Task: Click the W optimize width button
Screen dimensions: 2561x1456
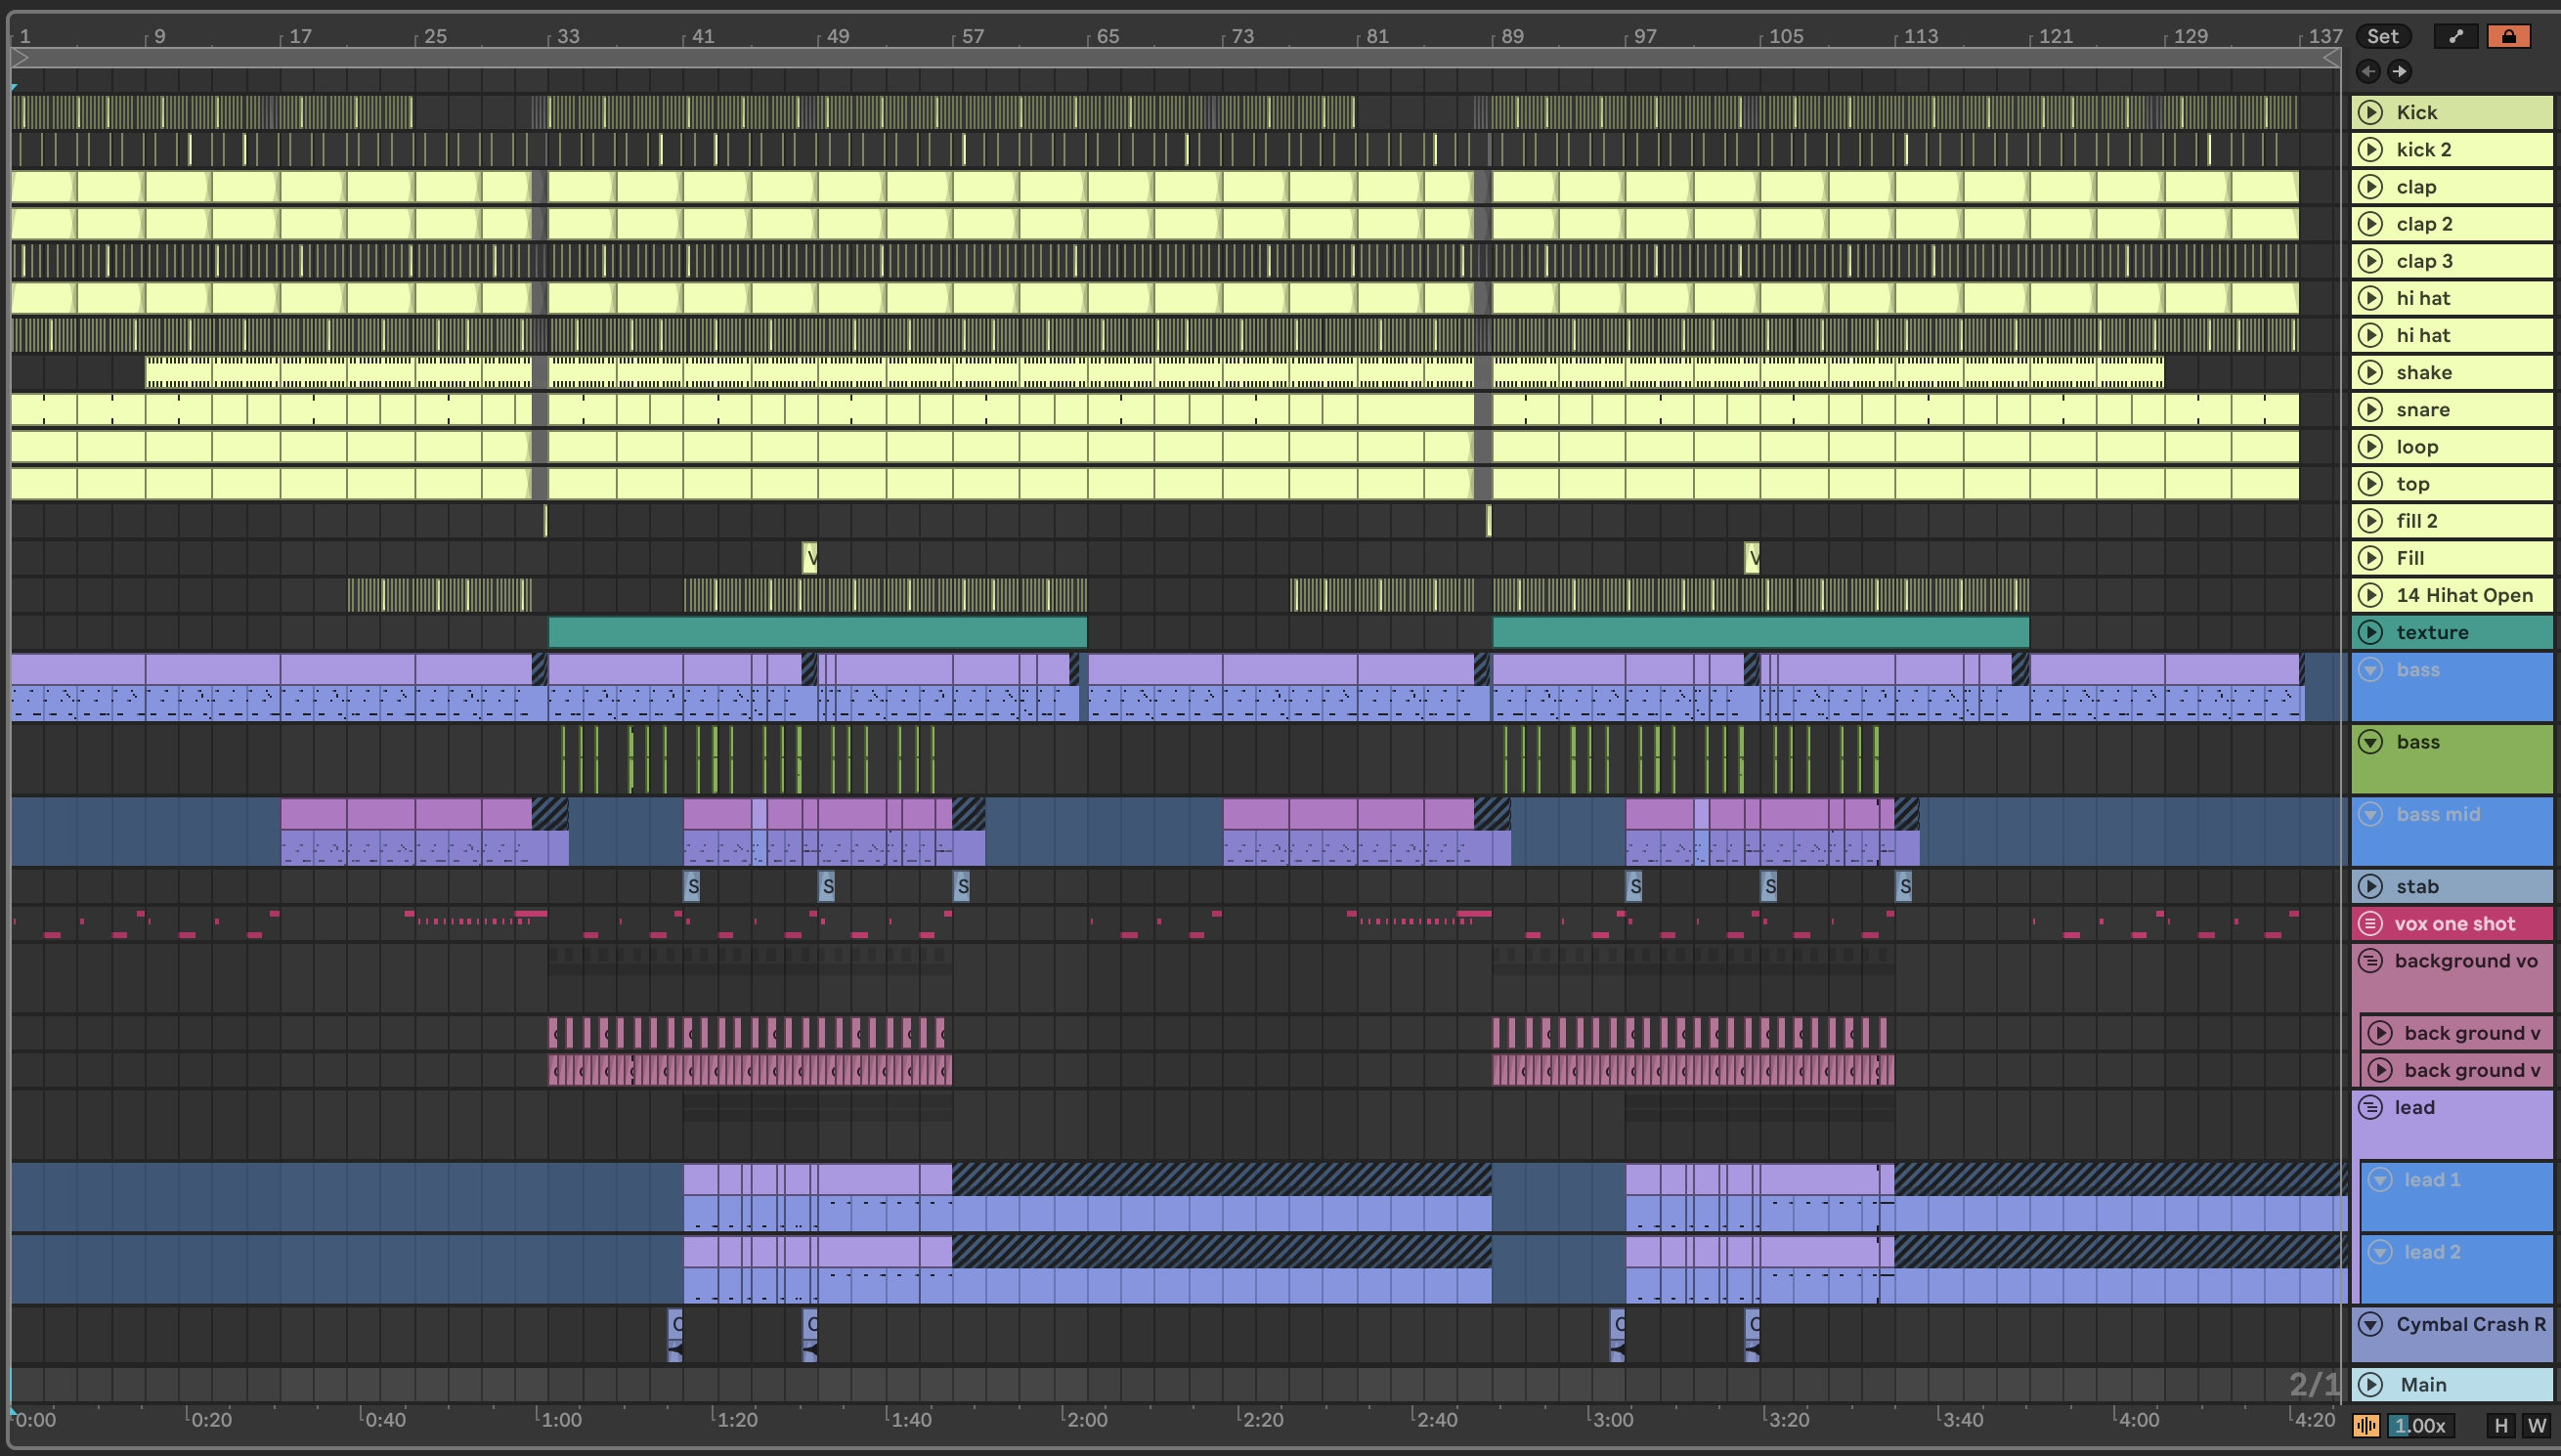Action: [x=2537, y=1426]
